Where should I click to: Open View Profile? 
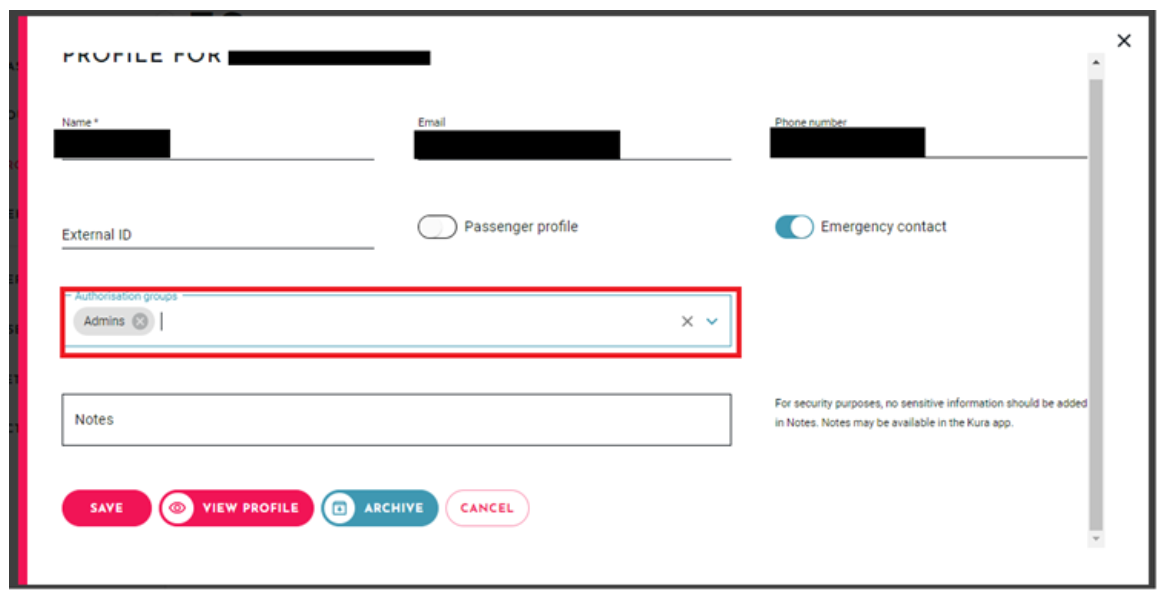pos(236,508)
